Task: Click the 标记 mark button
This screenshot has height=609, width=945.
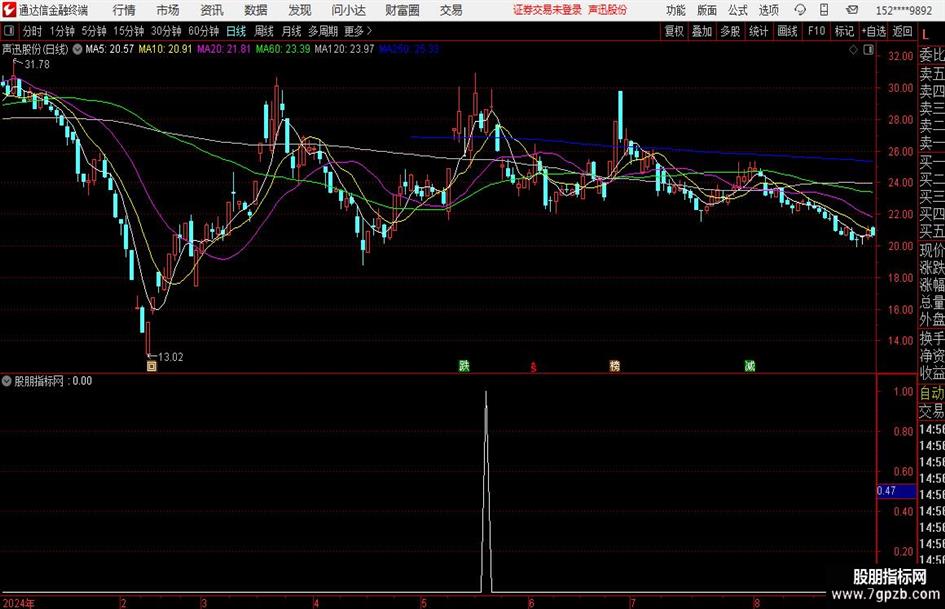Action: point(844,31)
